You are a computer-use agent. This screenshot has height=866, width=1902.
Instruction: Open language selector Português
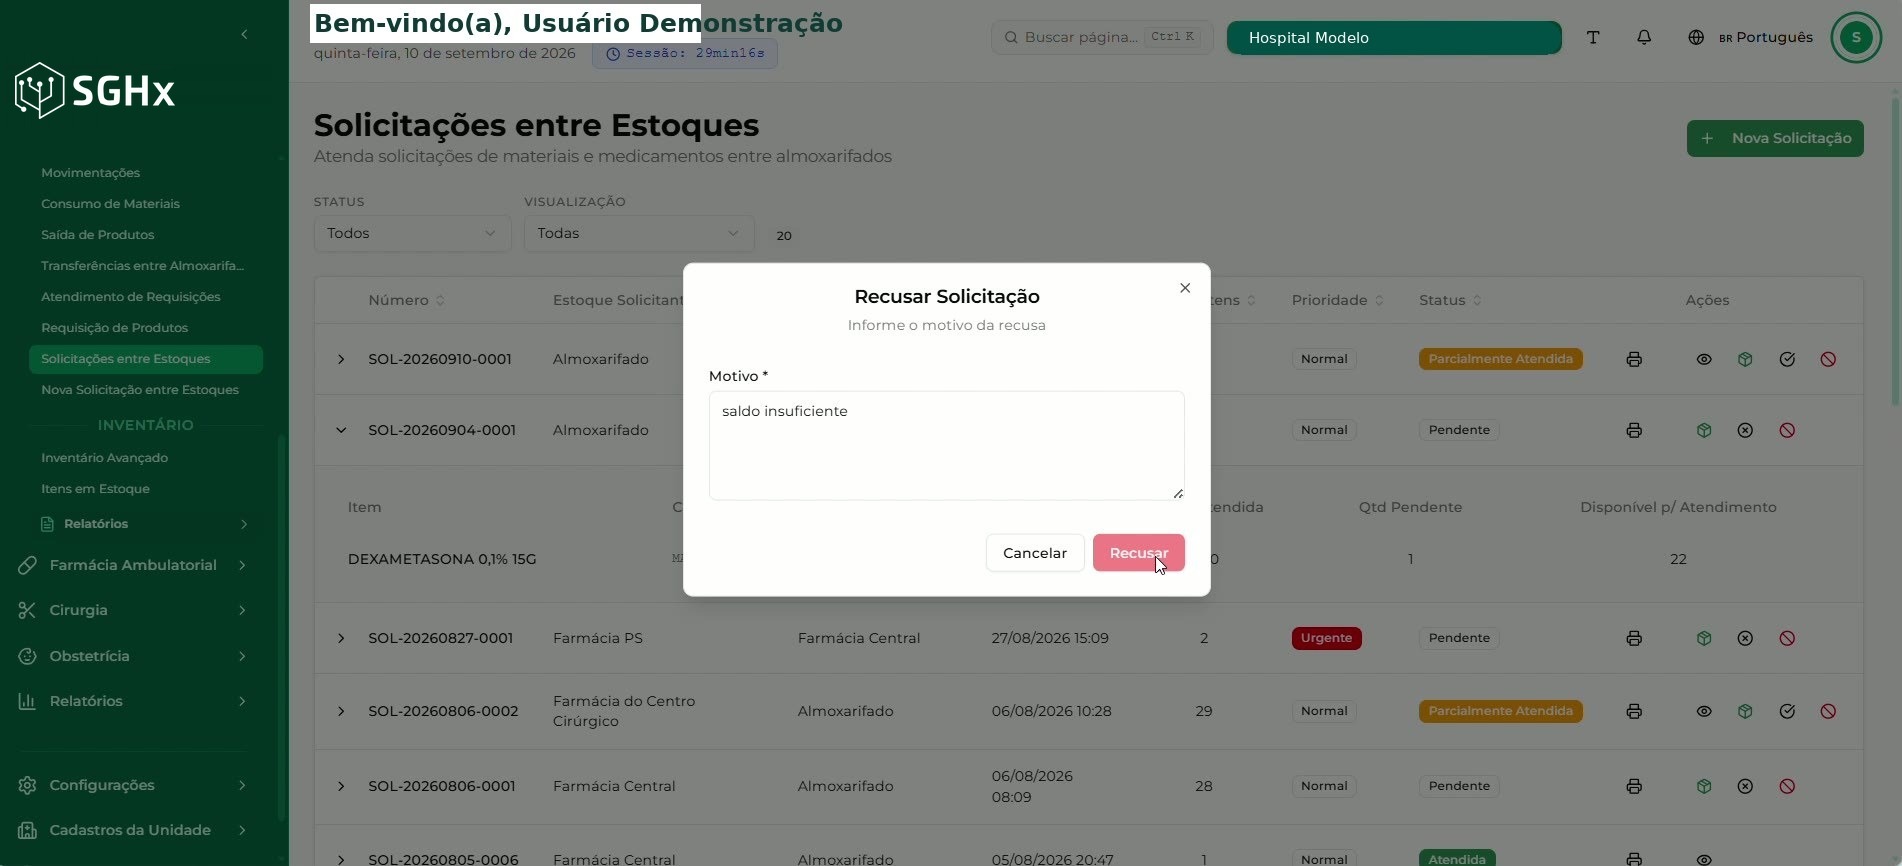1751,37
